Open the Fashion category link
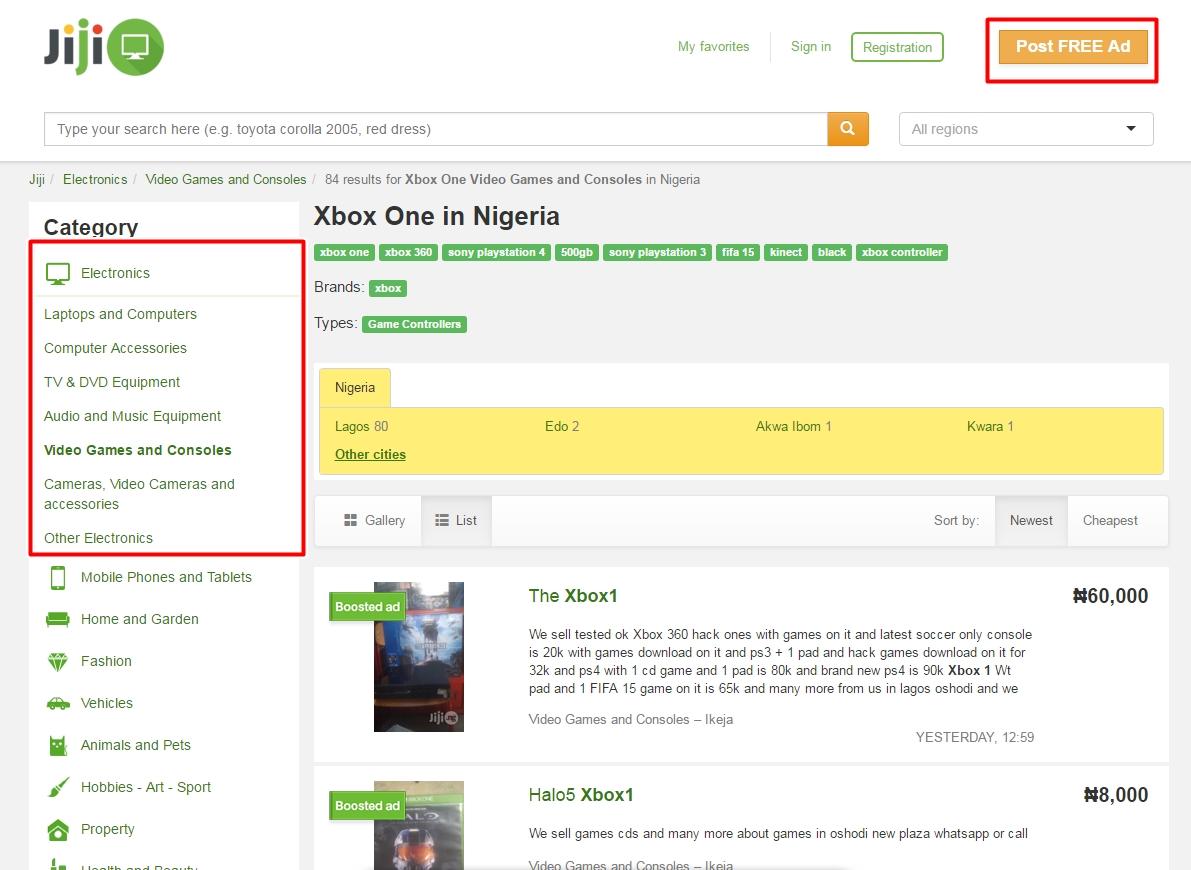 pos(106,661)
